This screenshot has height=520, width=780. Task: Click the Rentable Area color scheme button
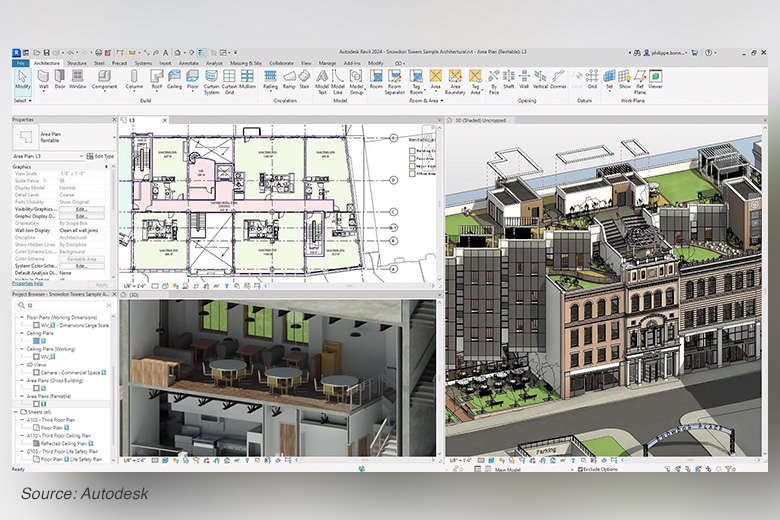tap(82, 259)
